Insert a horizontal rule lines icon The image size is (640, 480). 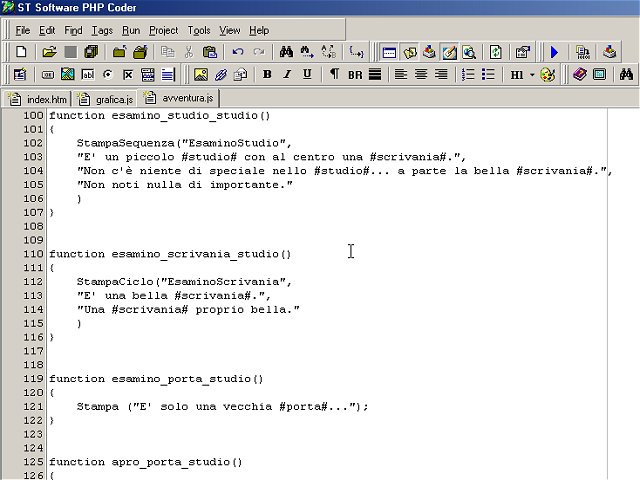pos(375,74)
